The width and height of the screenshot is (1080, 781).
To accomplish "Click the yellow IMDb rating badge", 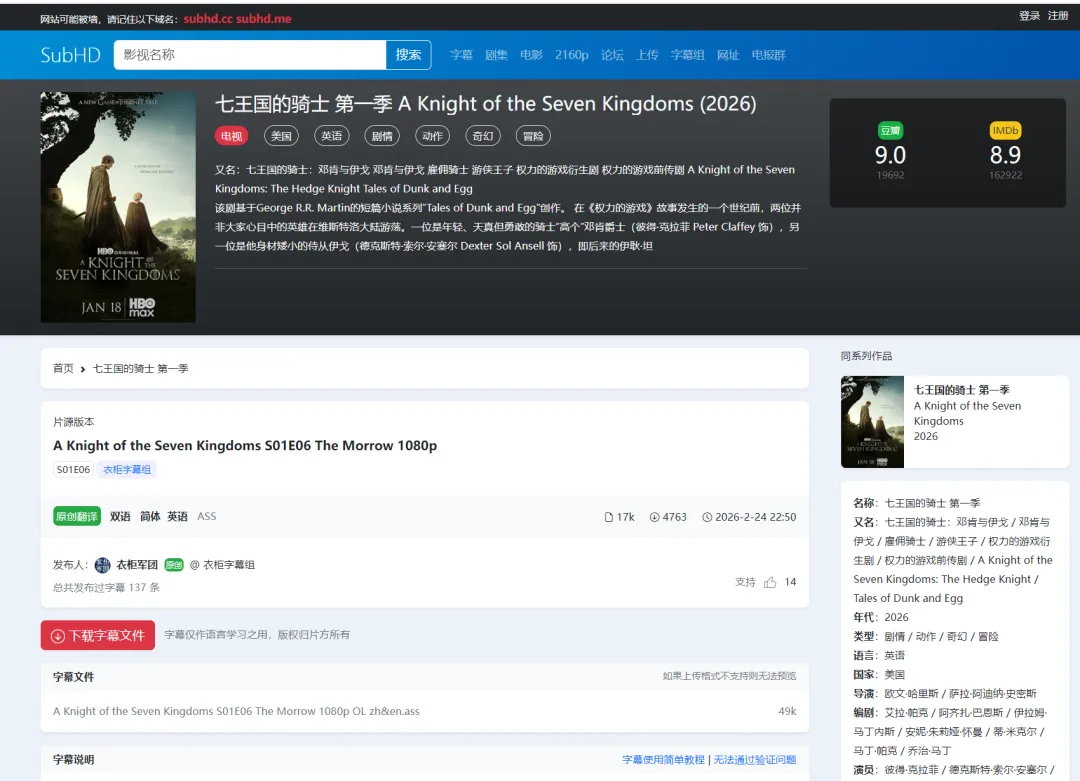I will (1005, 130).
